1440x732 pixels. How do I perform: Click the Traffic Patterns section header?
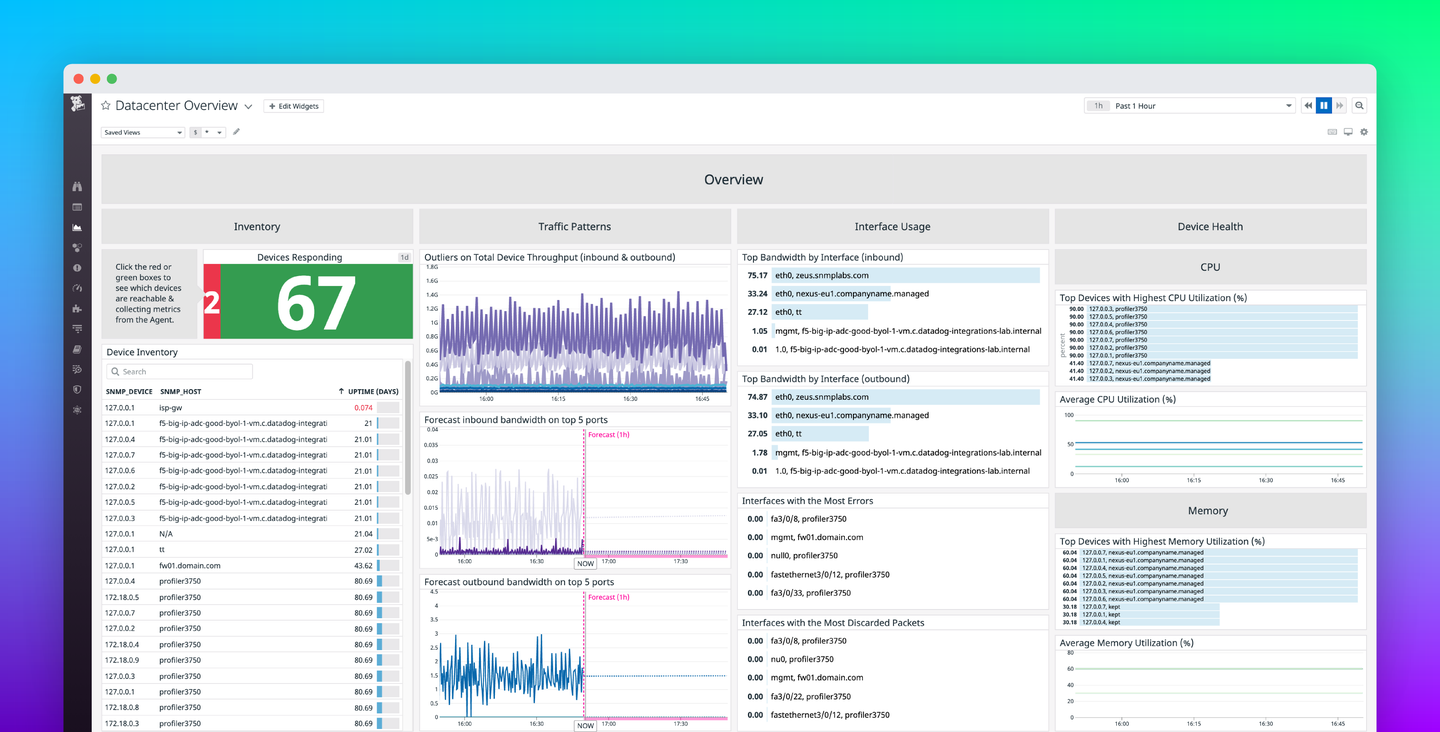575,226
